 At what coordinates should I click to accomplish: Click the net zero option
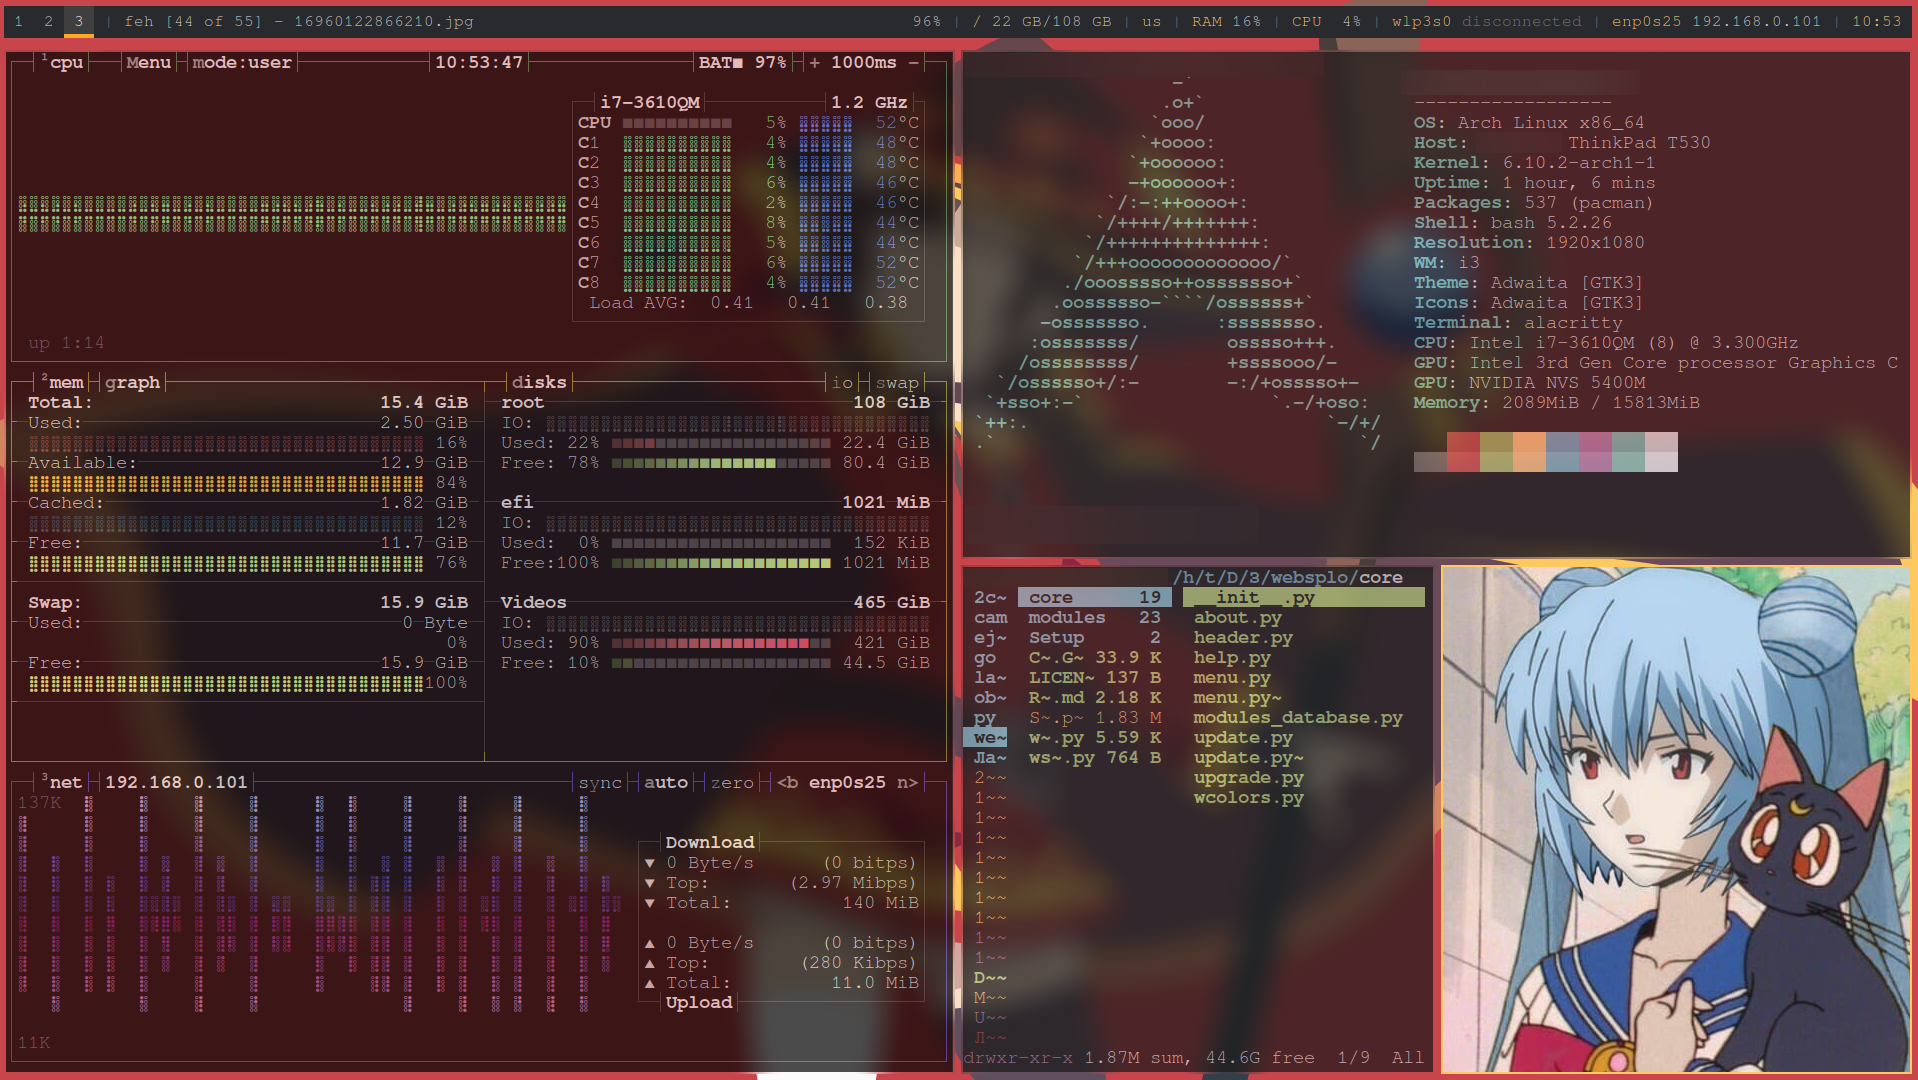[732, 782]
